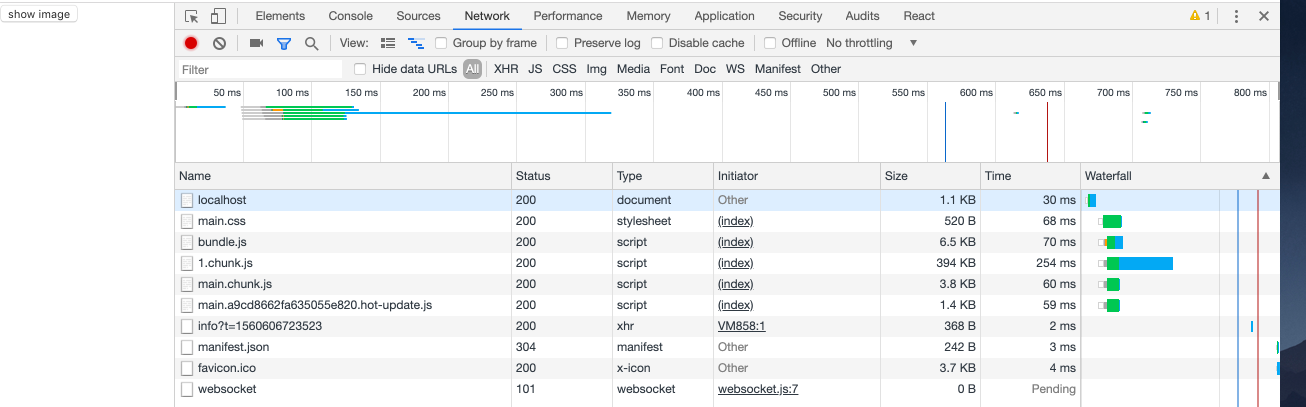Open the DevTools three-dot menu
This screenshot has width=1306, height=407.
[x=1237, y=16]
